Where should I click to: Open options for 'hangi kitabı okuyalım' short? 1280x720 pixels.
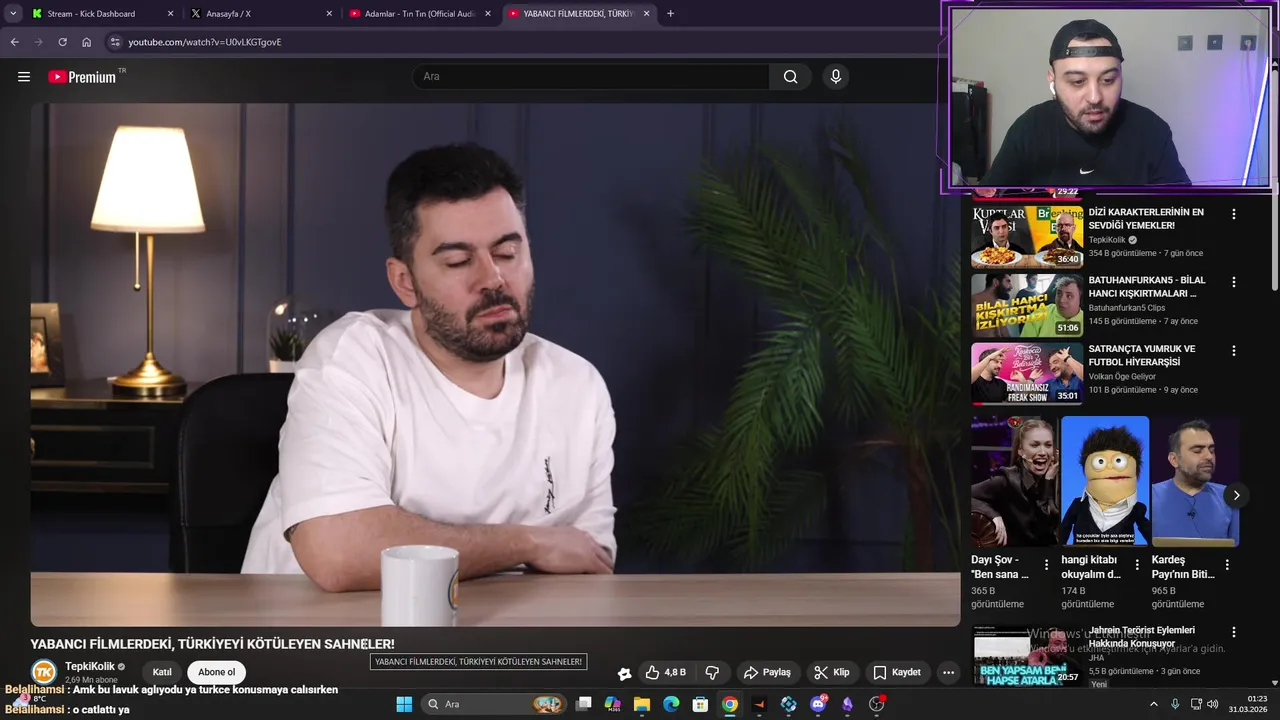[x=1137, y=565]
